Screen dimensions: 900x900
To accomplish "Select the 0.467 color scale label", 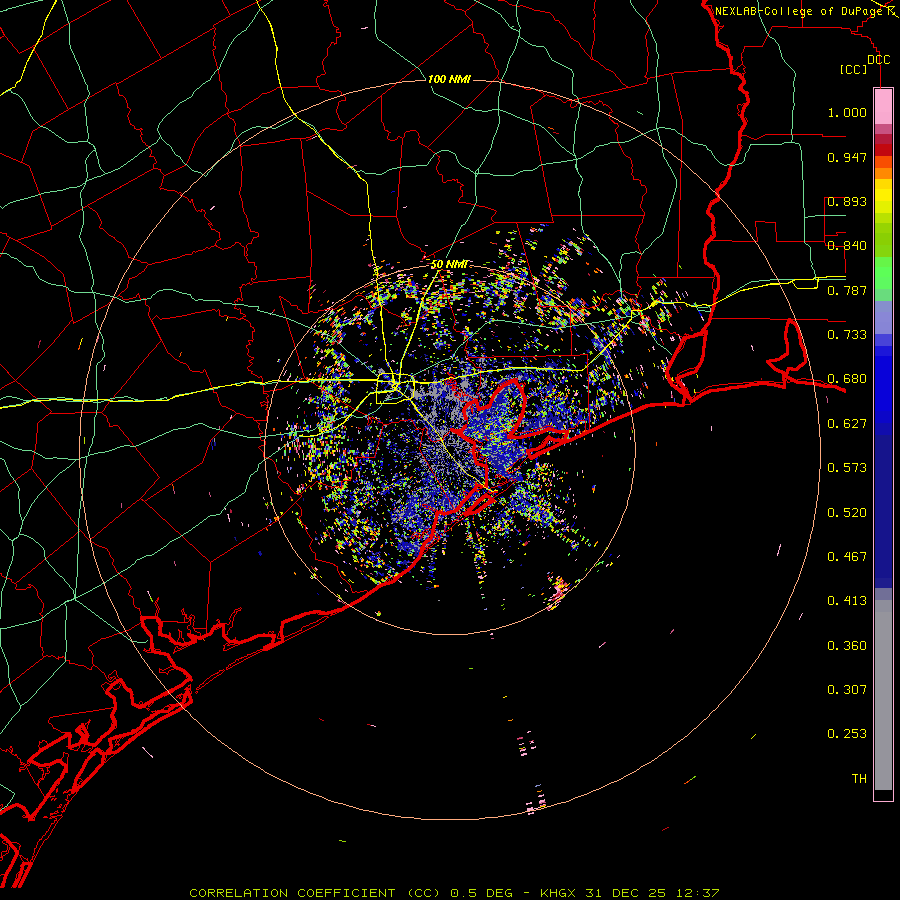I will (x=847, y=557).
